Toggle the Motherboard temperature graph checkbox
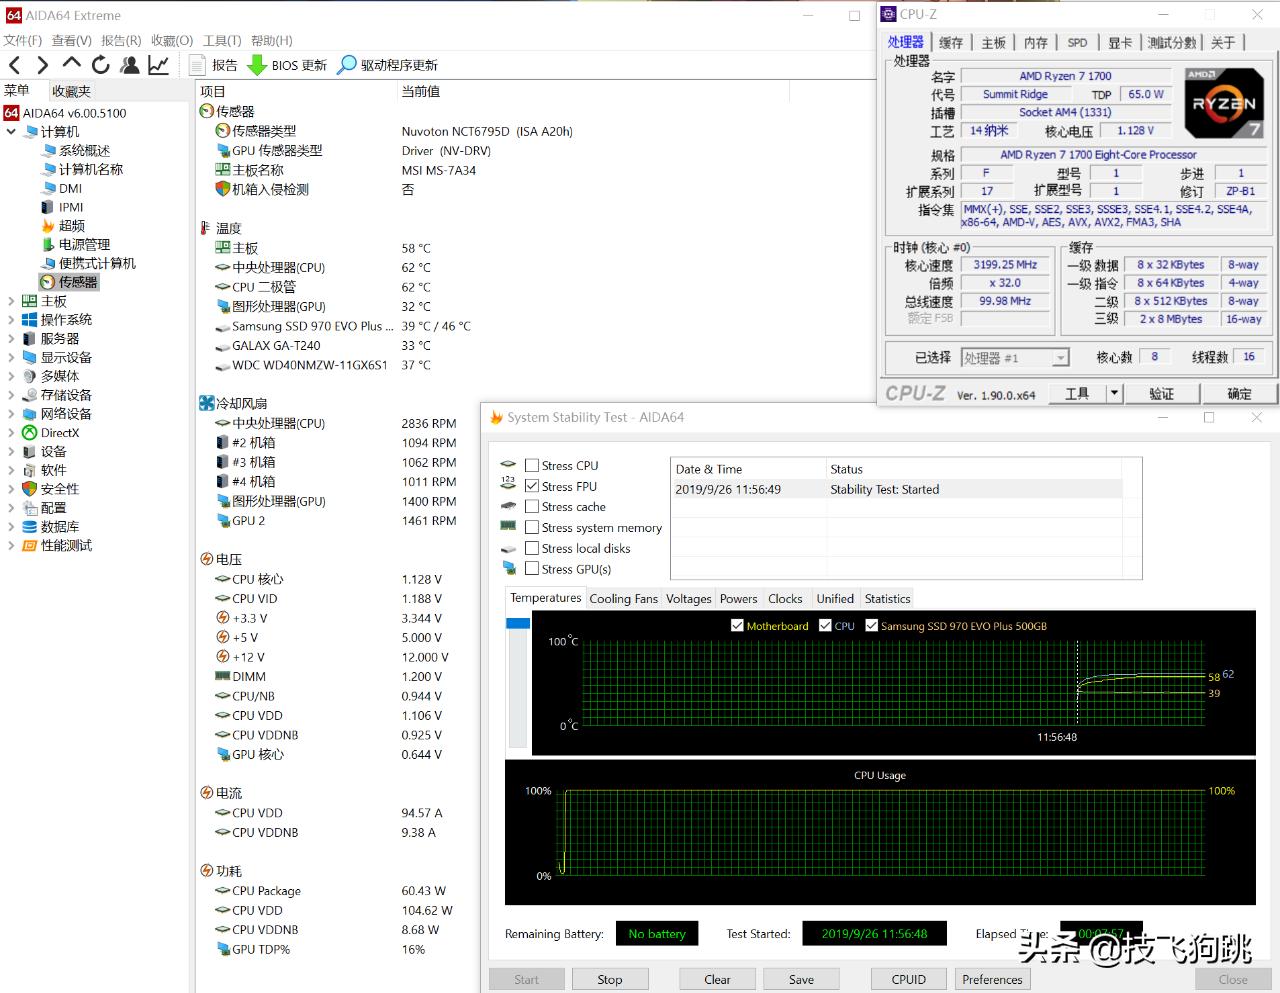1280x993 pixels. point(738,626)
